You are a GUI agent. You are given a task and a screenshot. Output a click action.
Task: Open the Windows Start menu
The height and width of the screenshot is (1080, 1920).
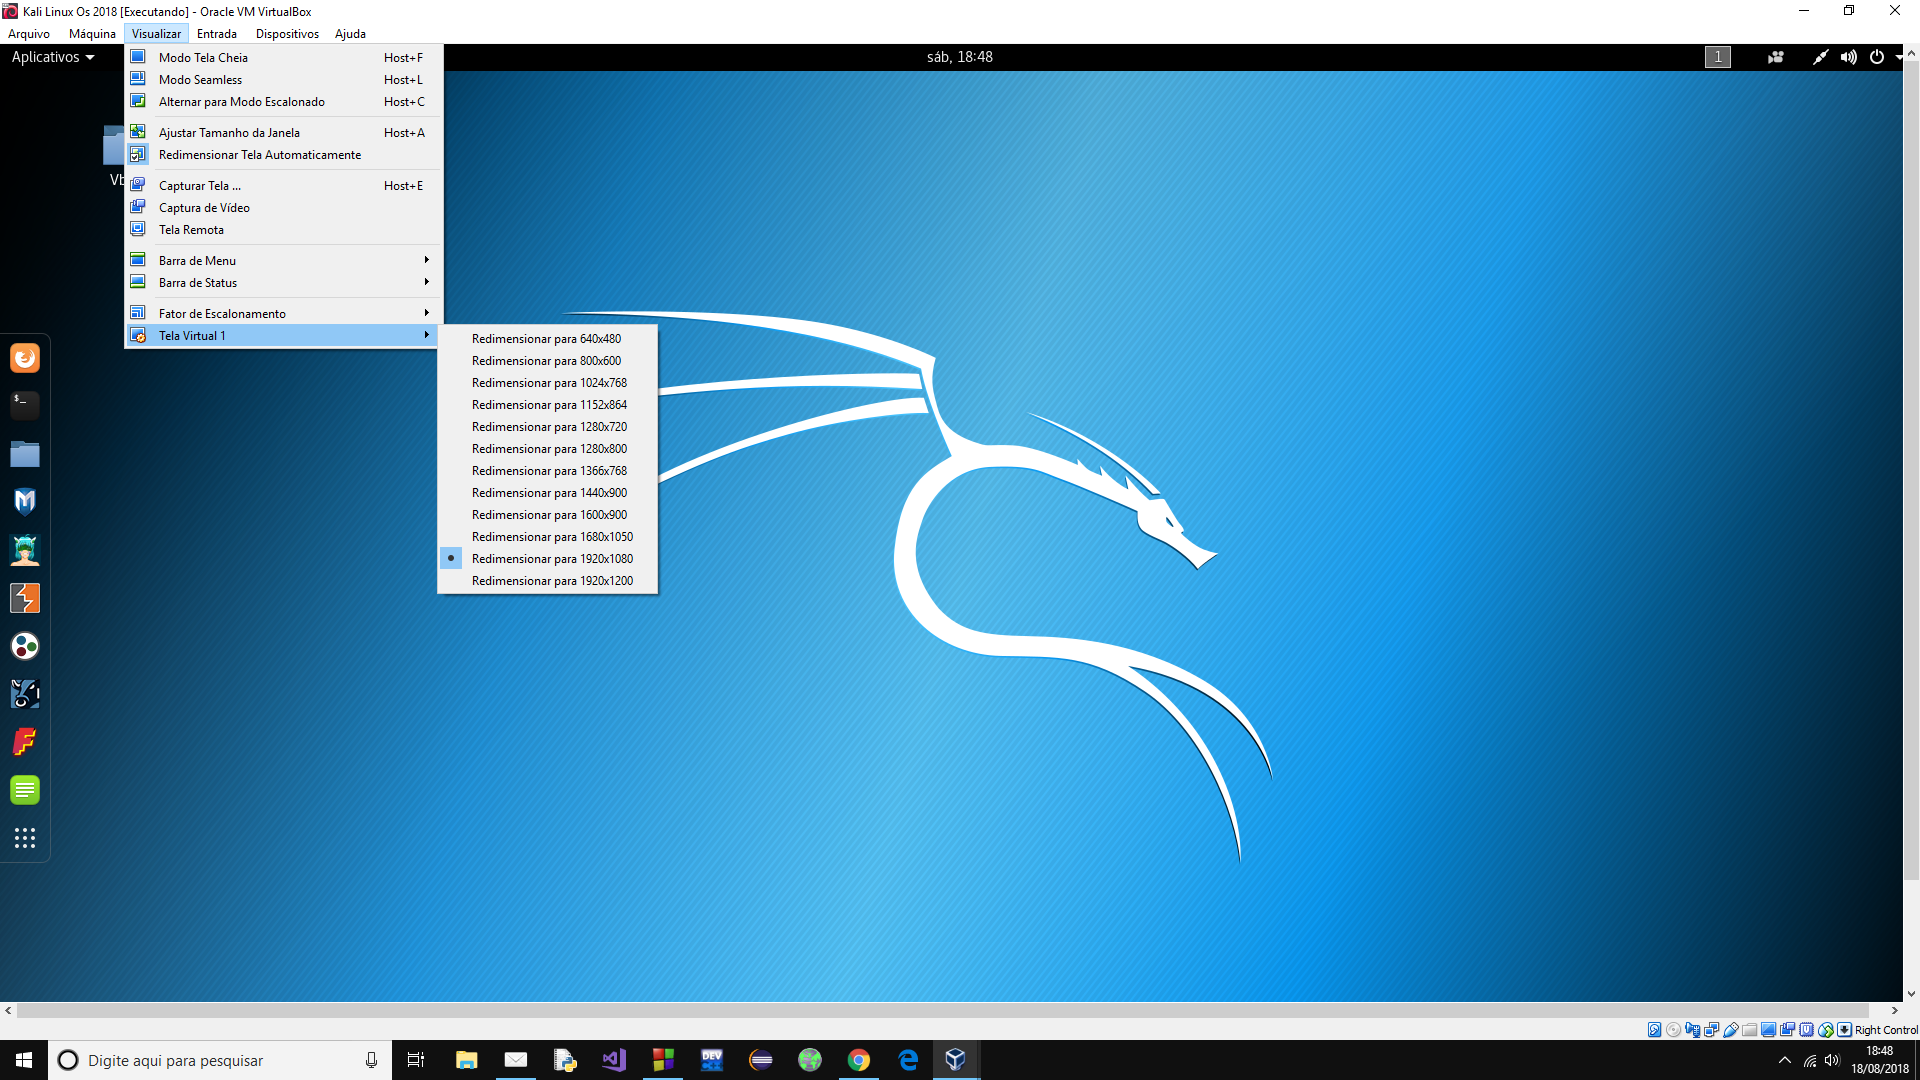pyautogui.click(x=24, y=1060)
